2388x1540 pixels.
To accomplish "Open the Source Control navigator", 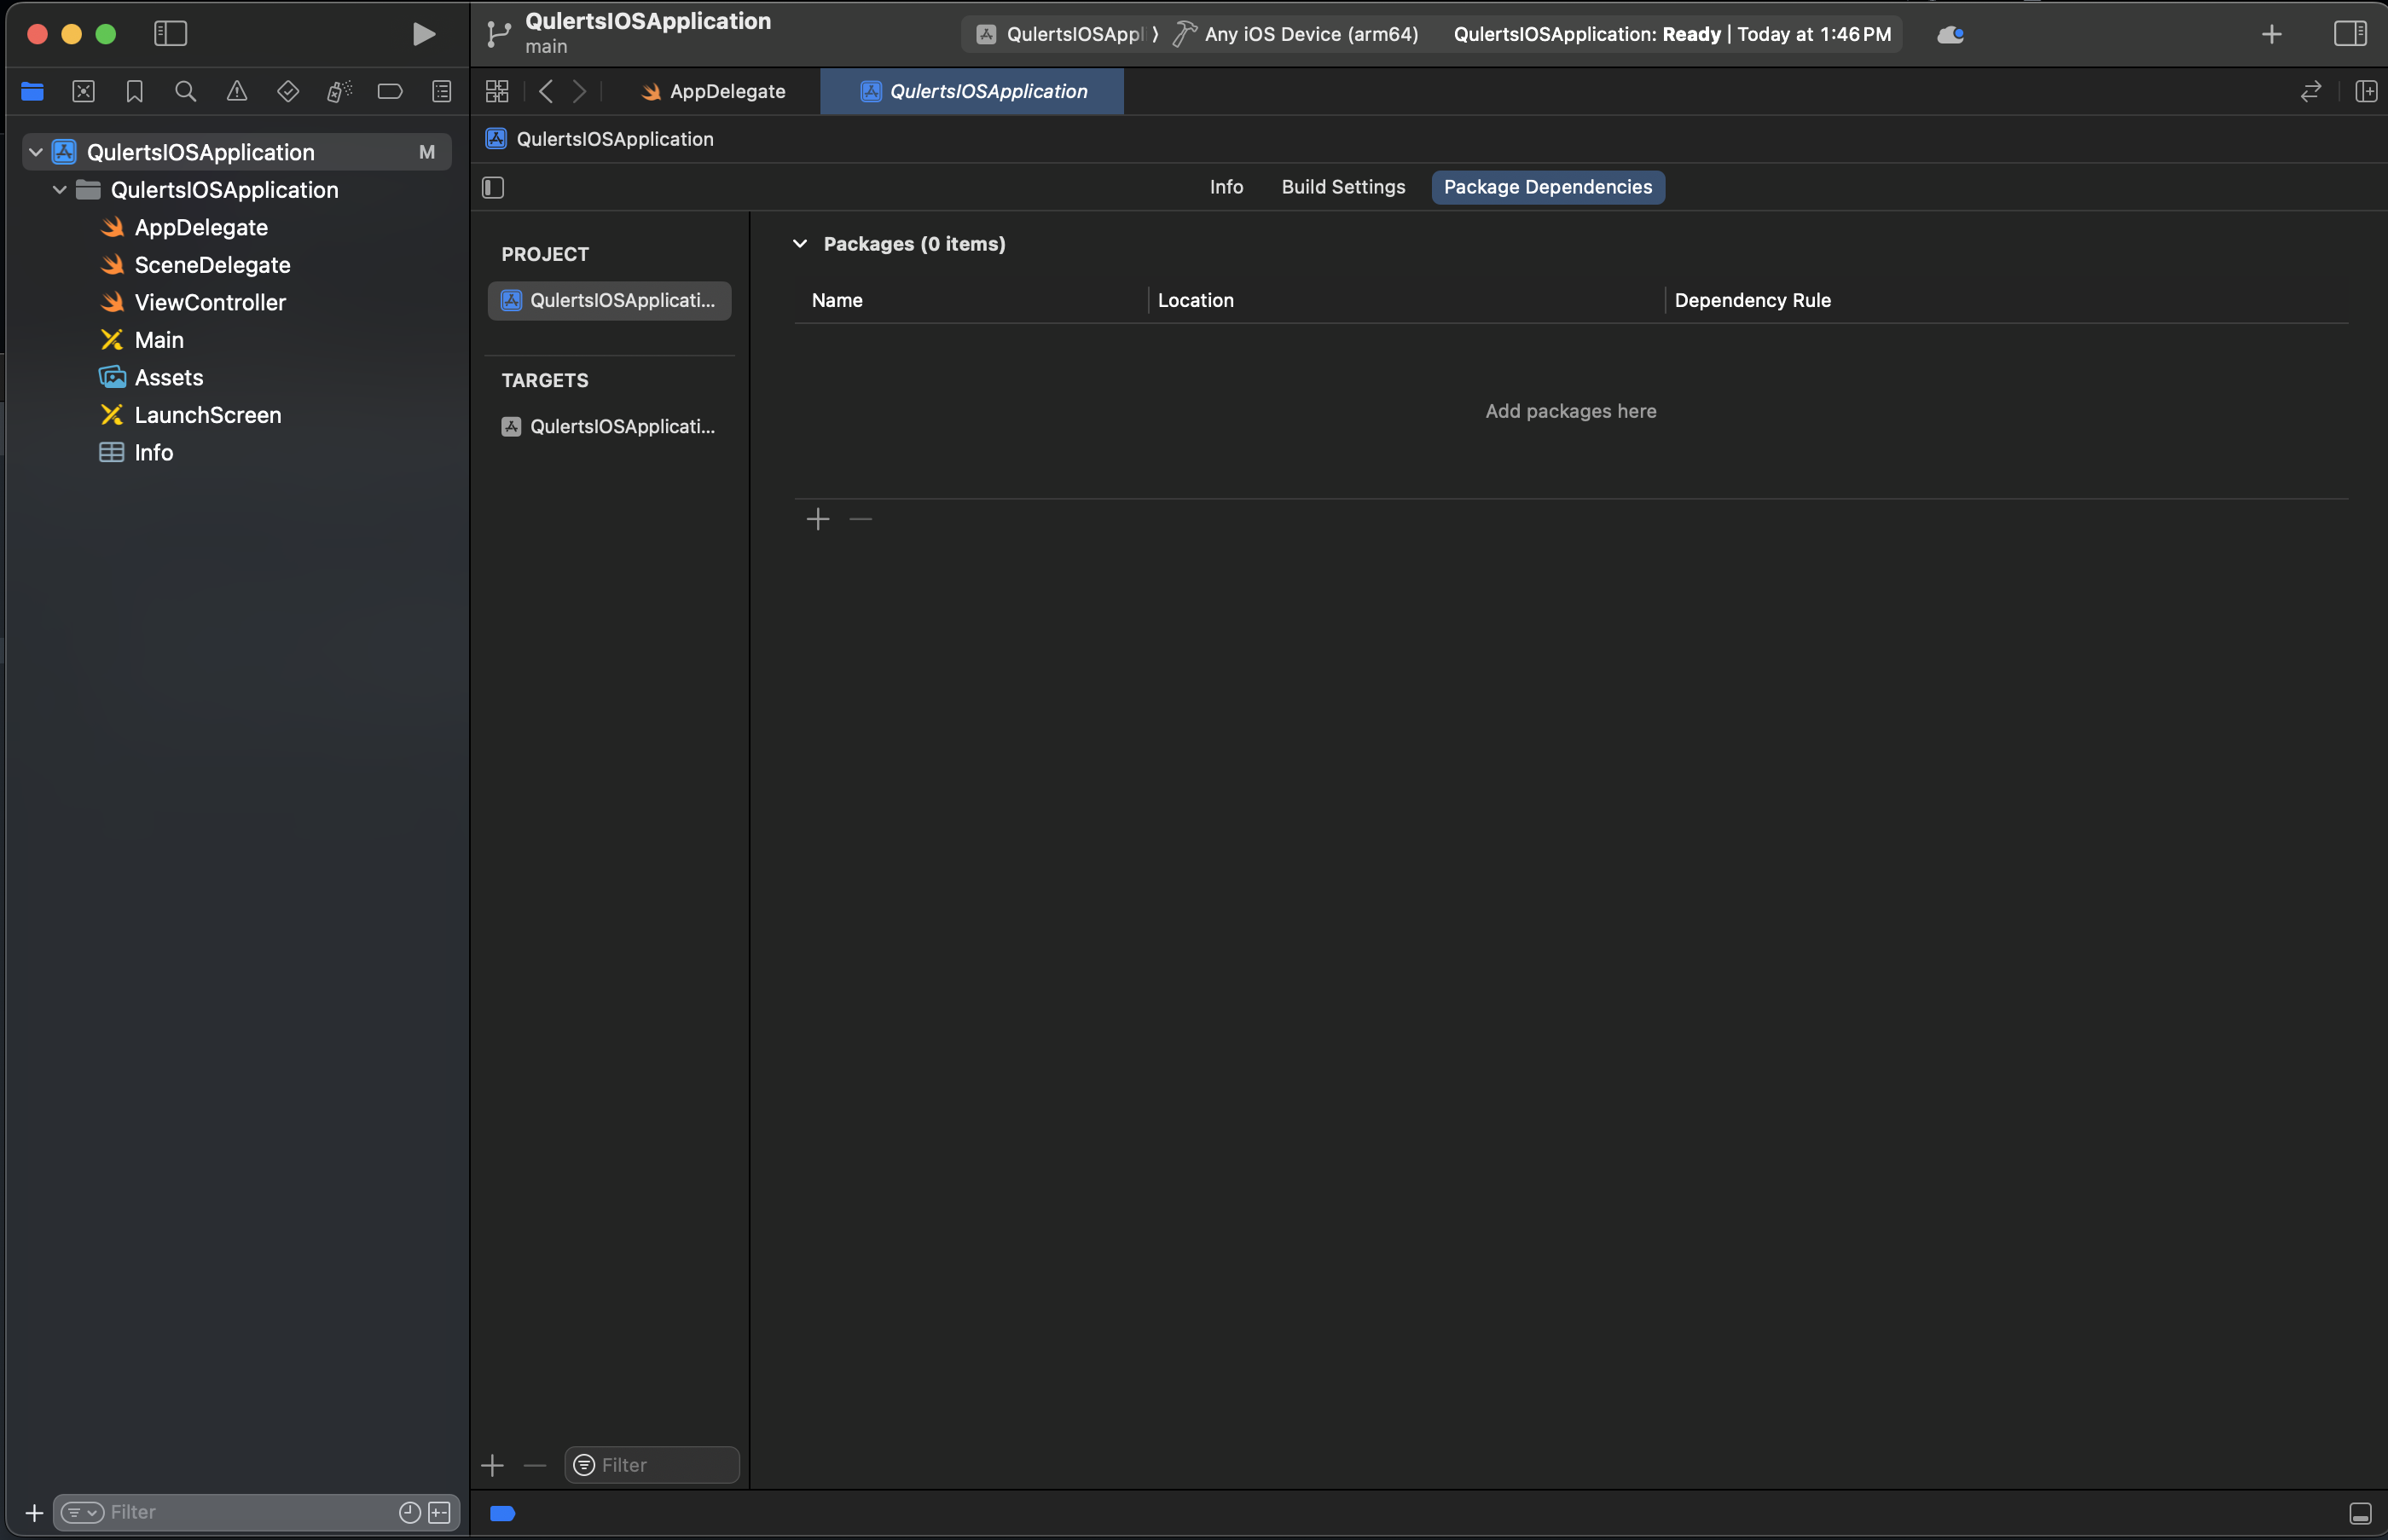I will point(84,92).
